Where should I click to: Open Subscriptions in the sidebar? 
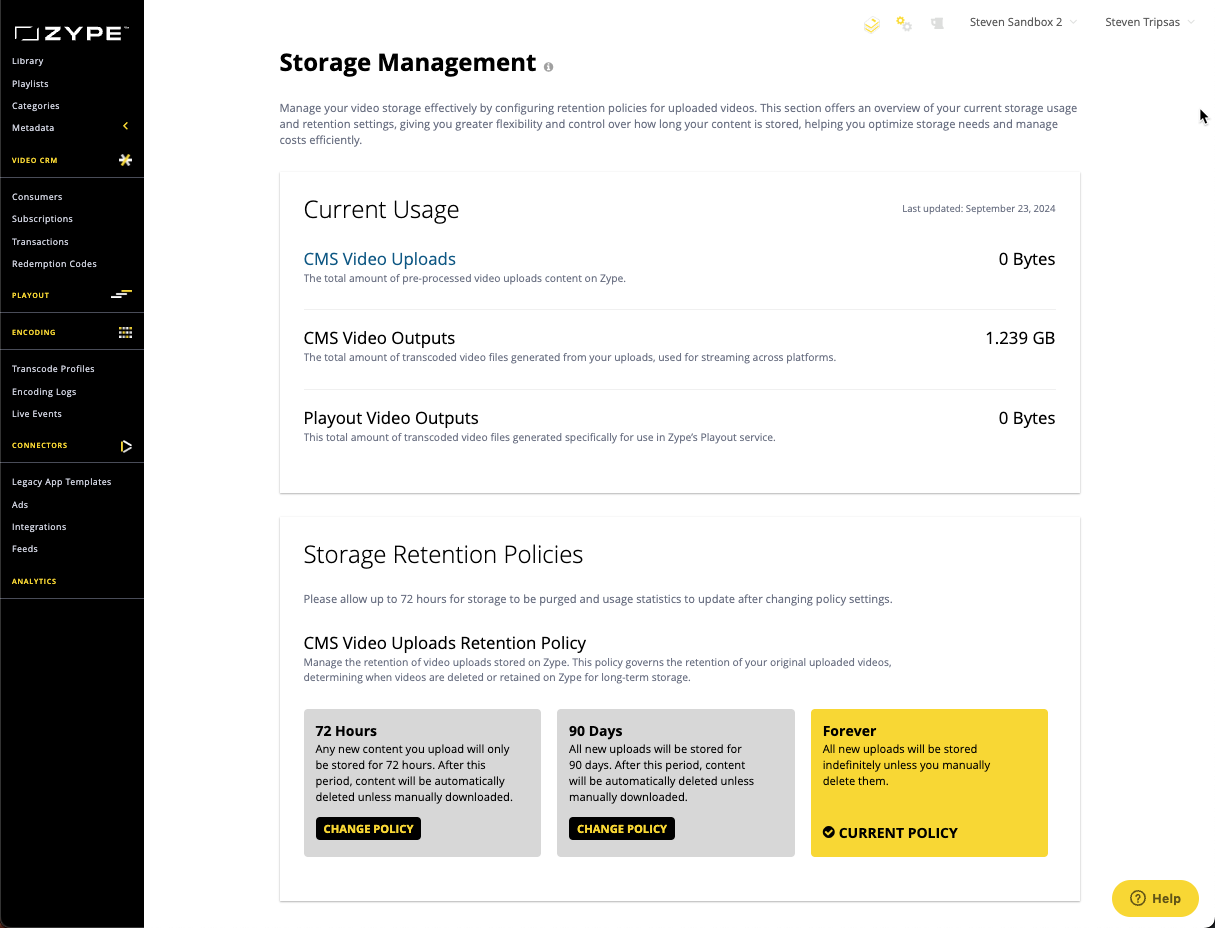(x=42, y=219)
